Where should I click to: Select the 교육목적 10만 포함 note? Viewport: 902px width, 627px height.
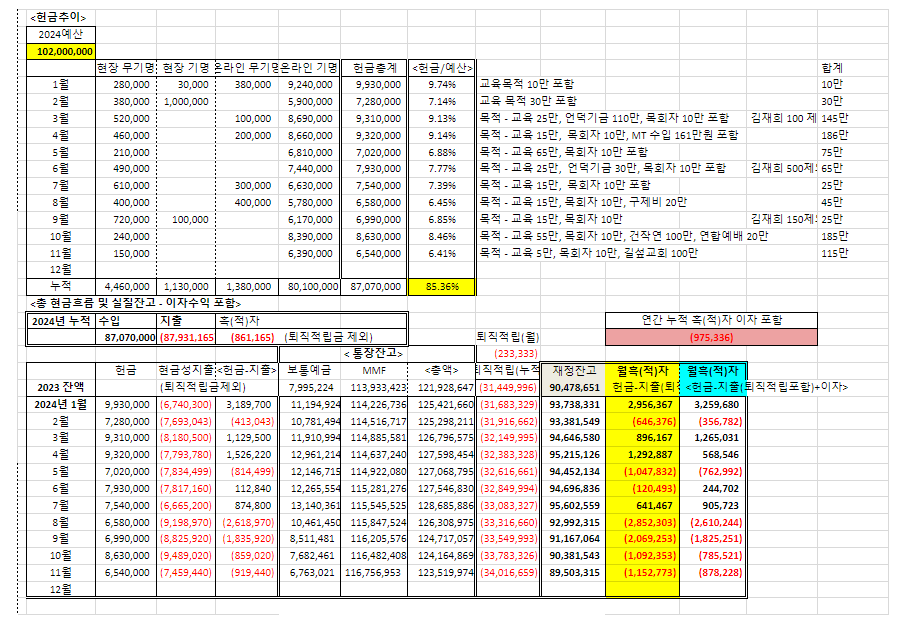pos(526,85)
